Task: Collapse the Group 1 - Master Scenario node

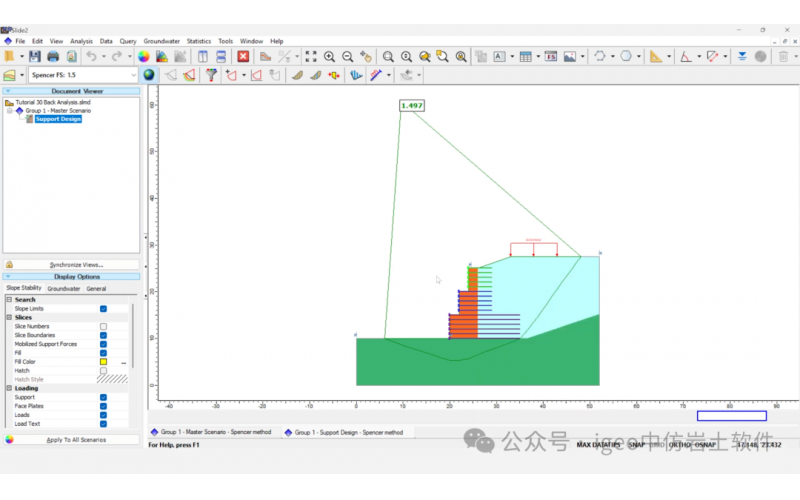Action: point(10,111)
